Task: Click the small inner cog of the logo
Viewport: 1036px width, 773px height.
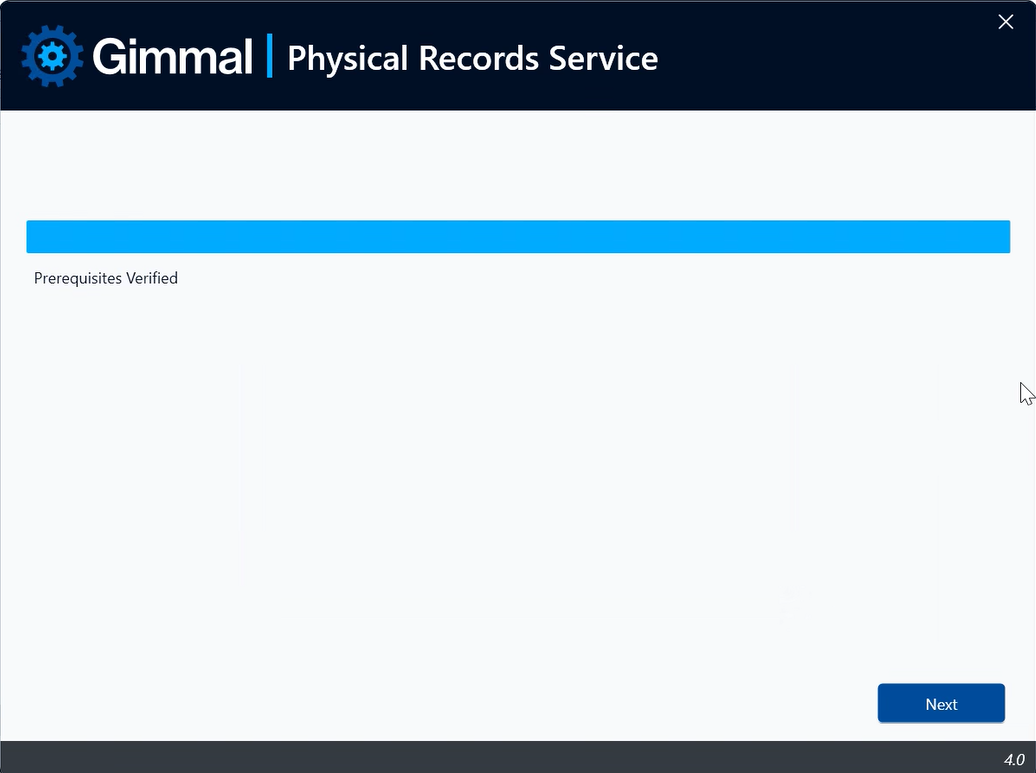Action: (52, 57)
